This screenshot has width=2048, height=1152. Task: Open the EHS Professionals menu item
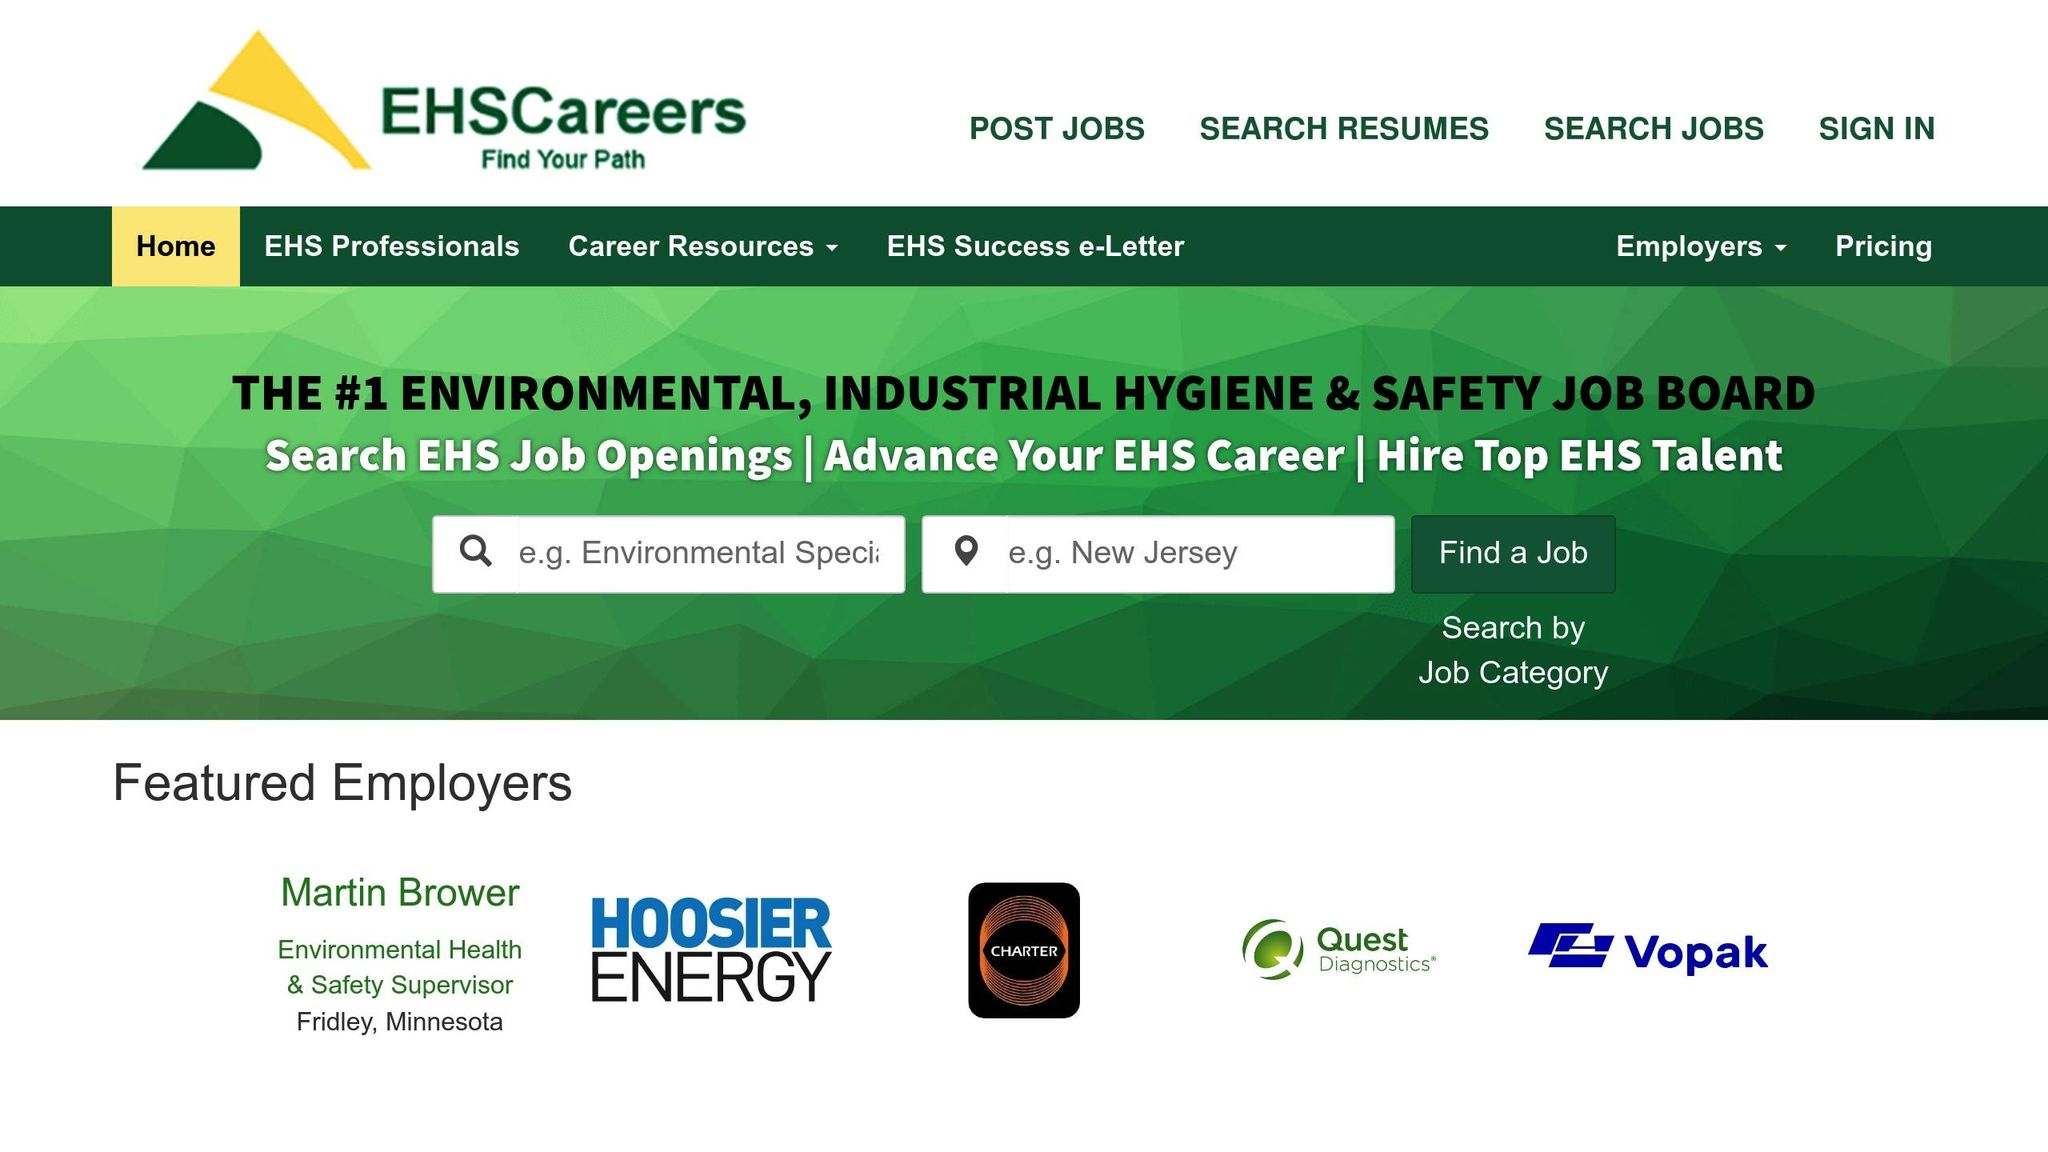click(x=391, y=246)
